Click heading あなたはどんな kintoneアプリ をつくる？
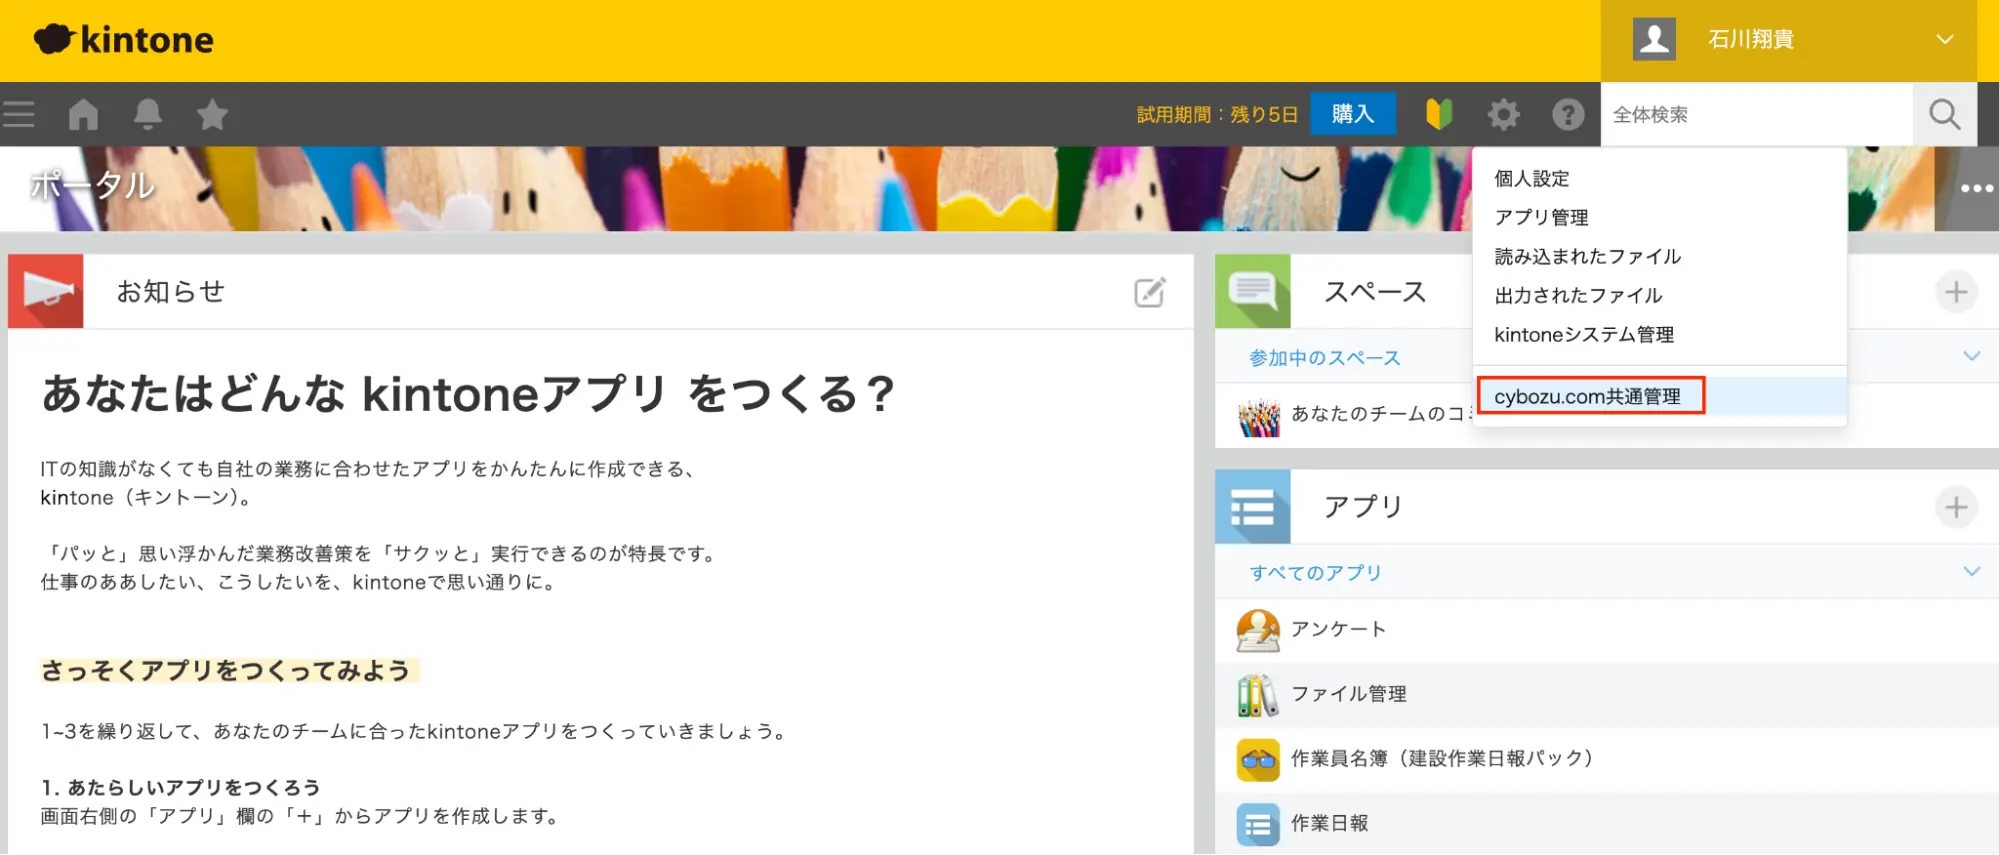The height and width of the screenshot is (855, 1999). pos(468,394)
